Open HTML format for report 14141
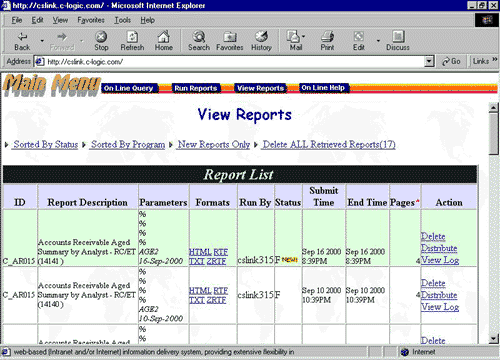 pyautogui.click(x=200, y=252)
